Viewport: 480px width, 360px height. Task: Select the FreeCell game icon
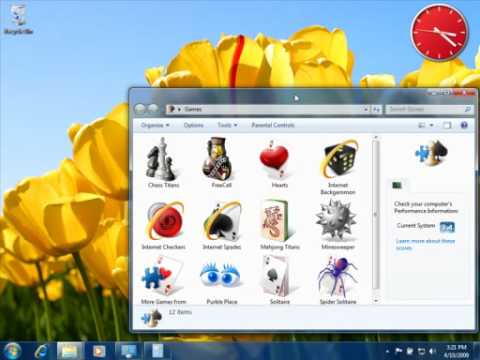(x=217, y=158)
